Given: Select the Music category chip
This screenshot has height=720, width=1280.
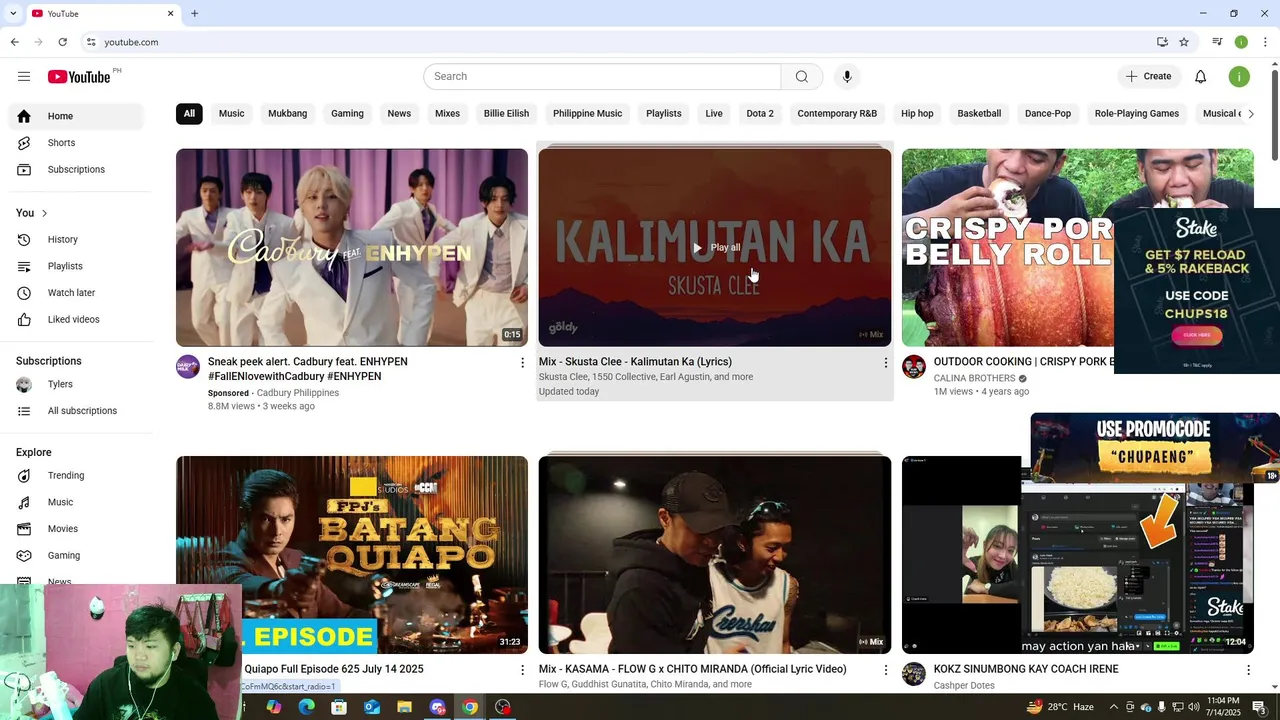Looking at the screenshot, I should point(232,114).
